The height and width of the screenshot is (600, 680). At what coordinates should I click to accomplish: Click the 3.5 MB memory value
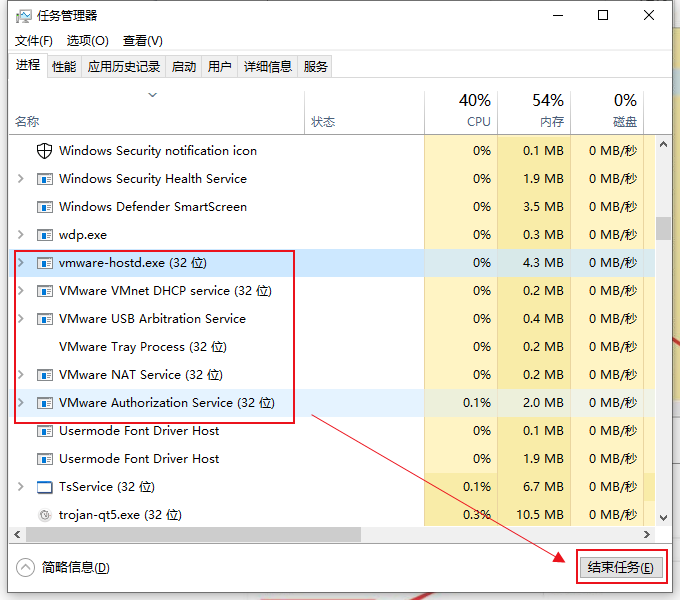pyautogui.click(x=543, y=207)
